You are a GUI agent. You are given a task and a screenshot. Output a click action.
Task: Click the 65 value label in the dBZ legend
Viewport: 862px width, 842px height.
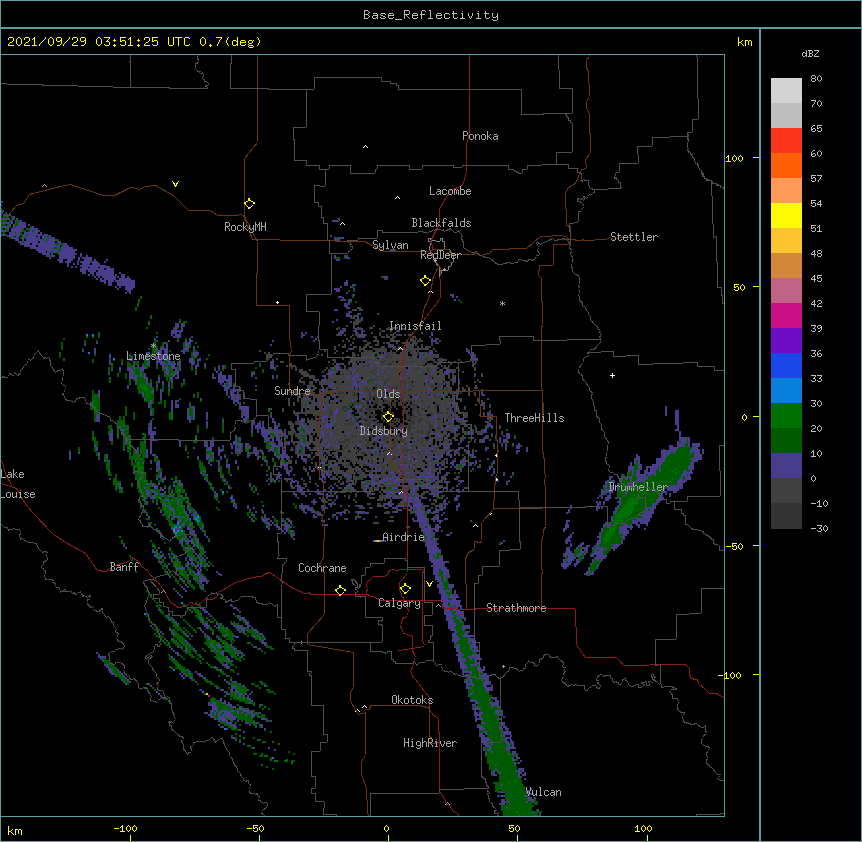816,129
